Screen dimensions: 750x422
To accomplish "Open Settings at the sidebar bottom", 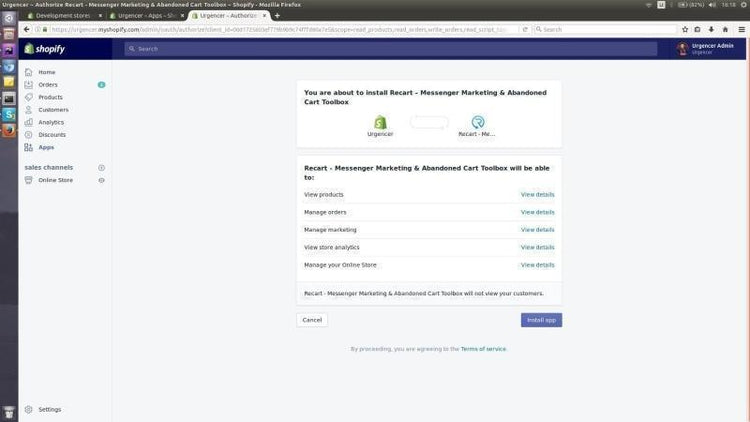I will [50, 410].
